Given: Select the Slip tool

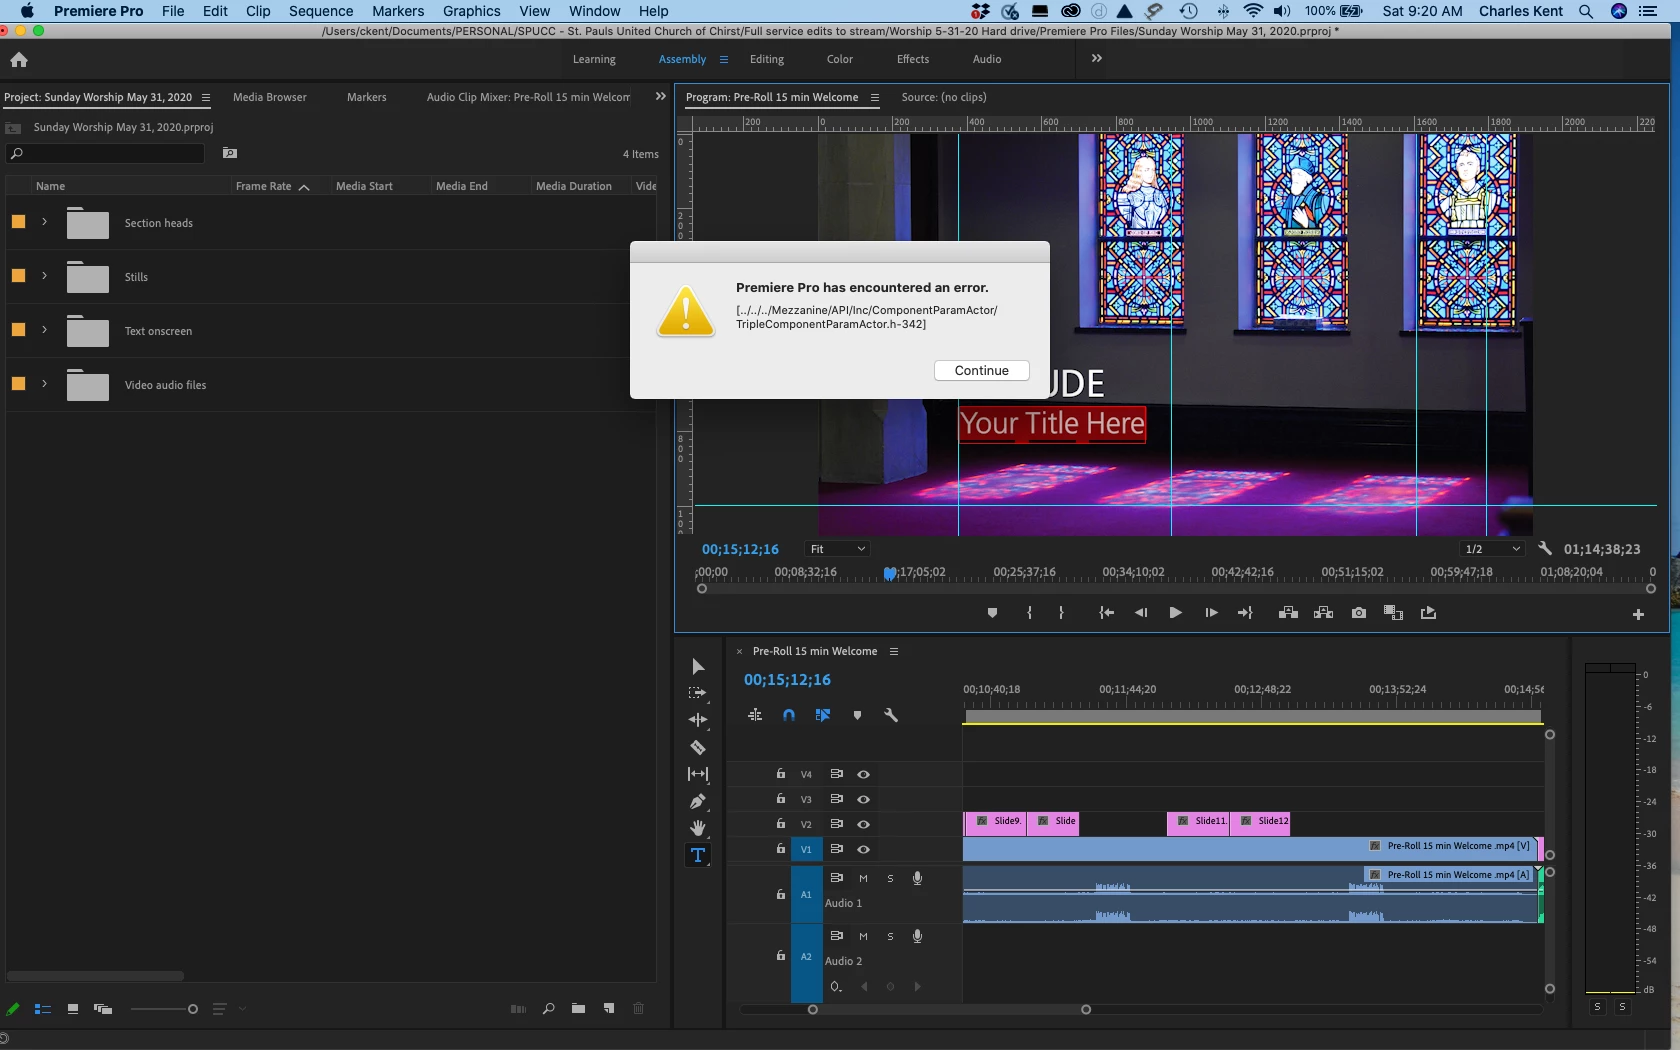Looking at the screenshot, I should pos(698,774).
